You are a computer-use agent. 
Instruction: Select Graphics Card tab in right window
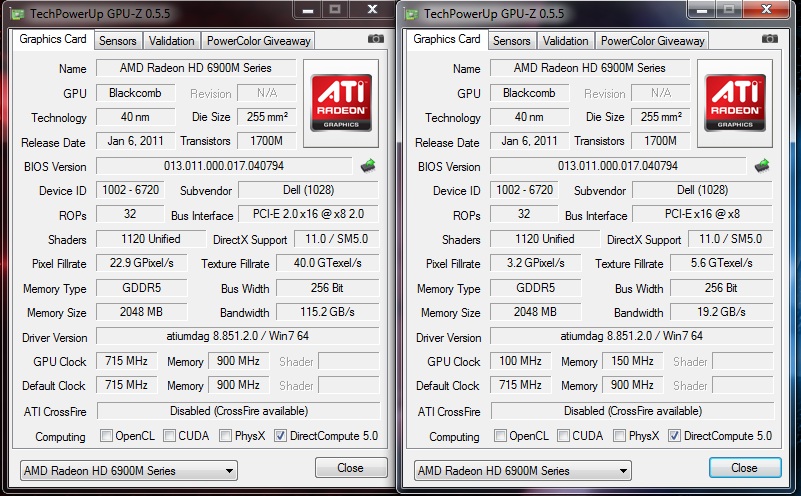coord(446,39)
